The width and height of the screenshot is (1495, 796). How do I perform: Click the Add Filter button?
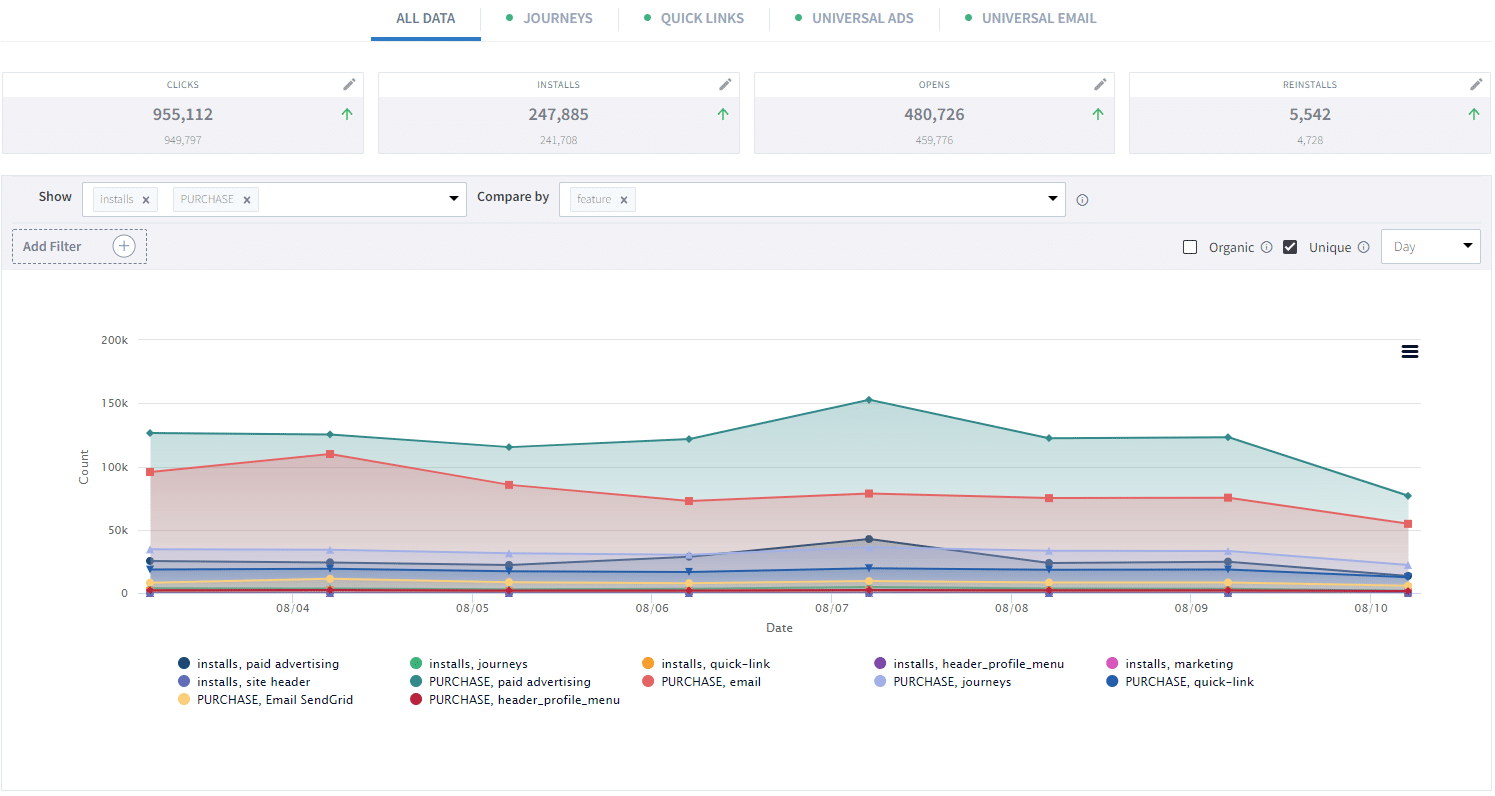pos(79,246)
